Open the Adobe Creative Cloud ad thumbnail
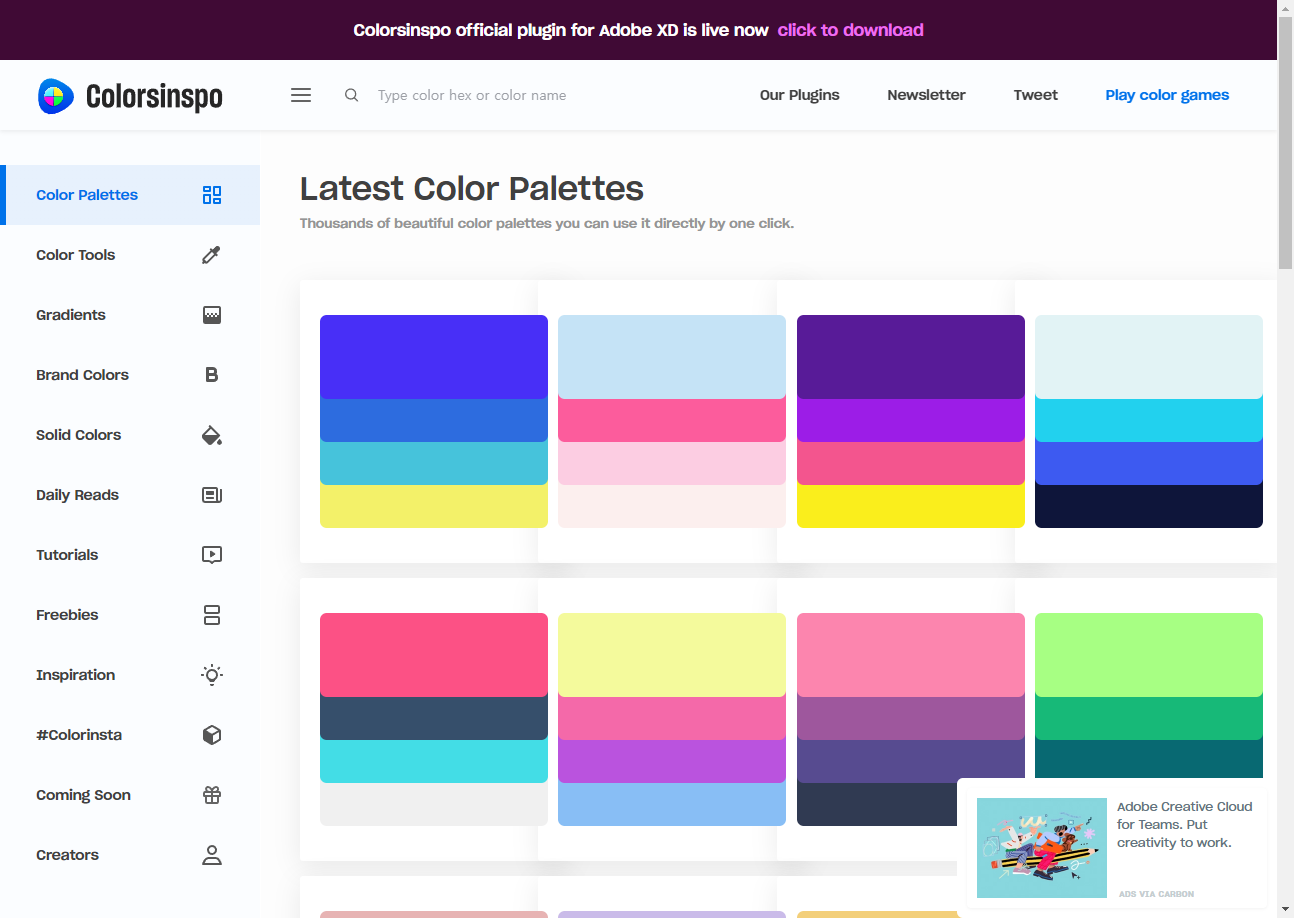Screen dimensions: 1294x918 (1042, 848)
